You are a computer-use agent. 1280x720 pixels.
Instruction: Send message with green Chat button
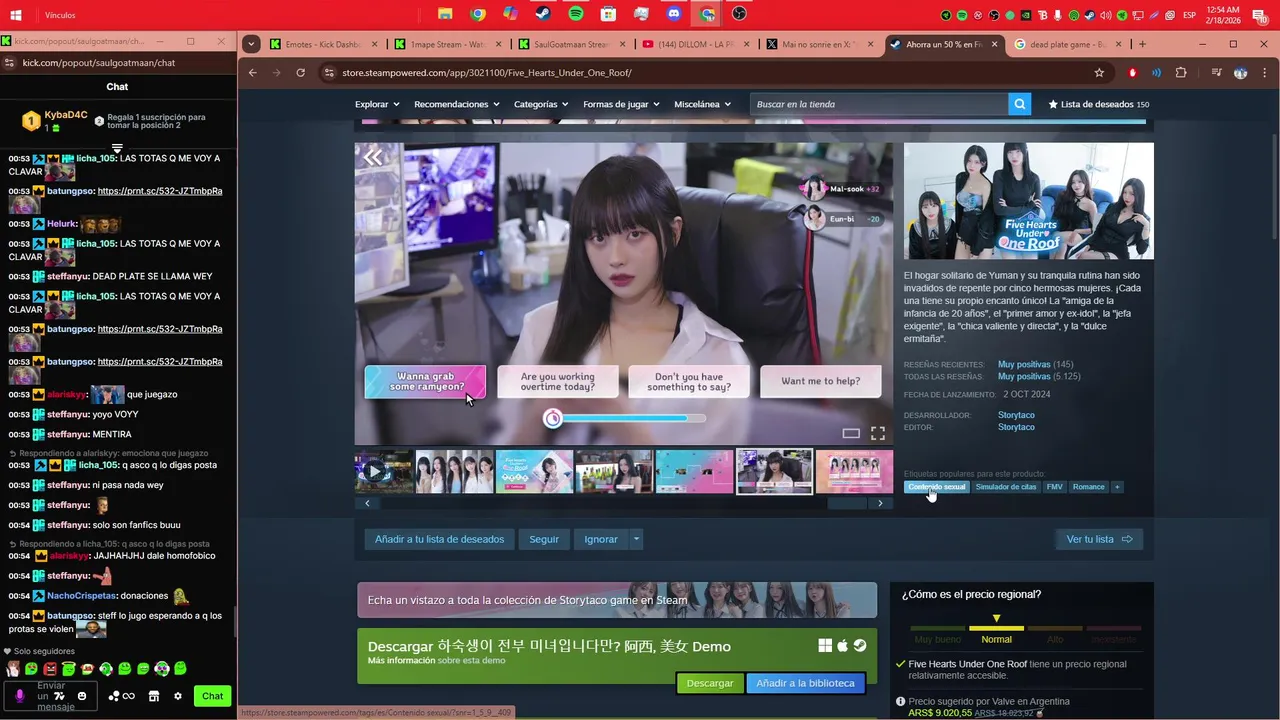pos(213,696)
